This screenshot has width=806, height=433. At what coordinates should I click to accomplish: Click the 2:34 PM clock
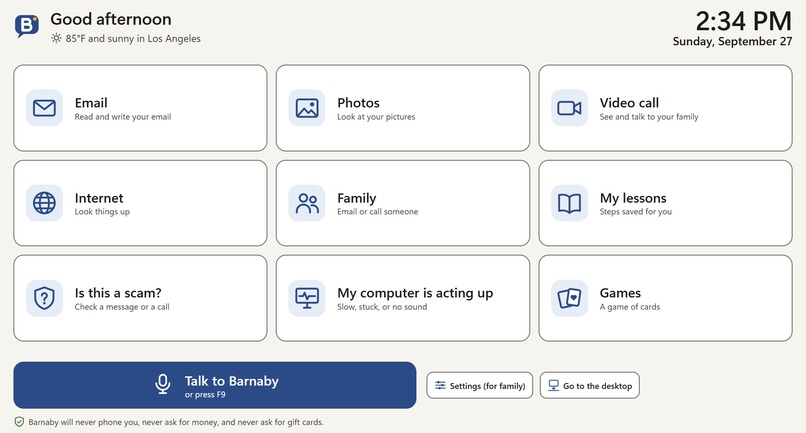tap(743, 22)
